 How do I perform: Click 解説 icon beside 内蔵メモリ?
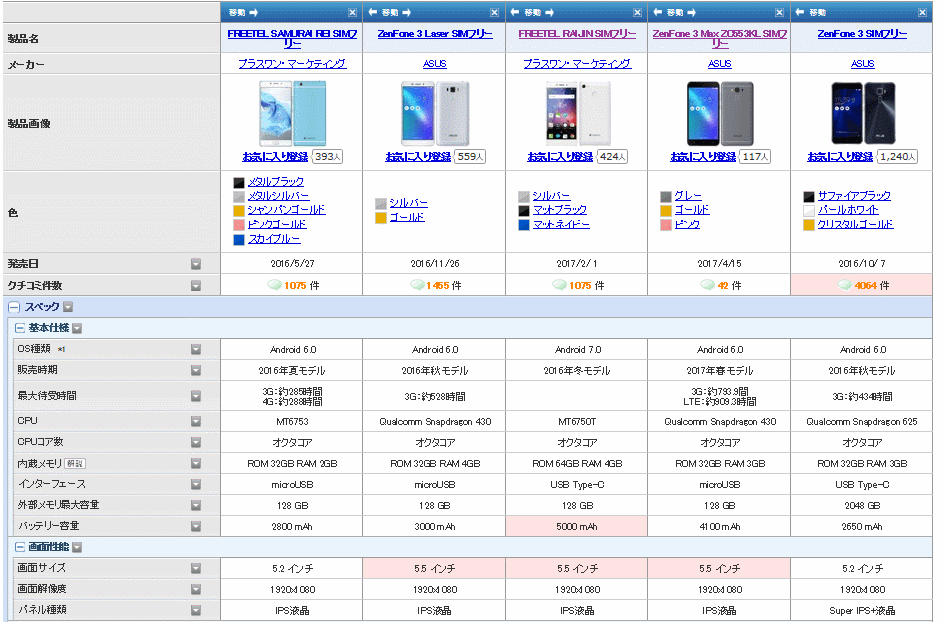tap(75, 463)
